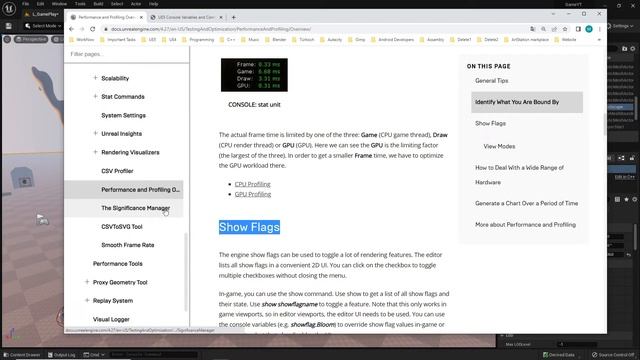Open the Android Developers bookmark folder
This screenshot has height=360, width=640.
pos(393,40)
